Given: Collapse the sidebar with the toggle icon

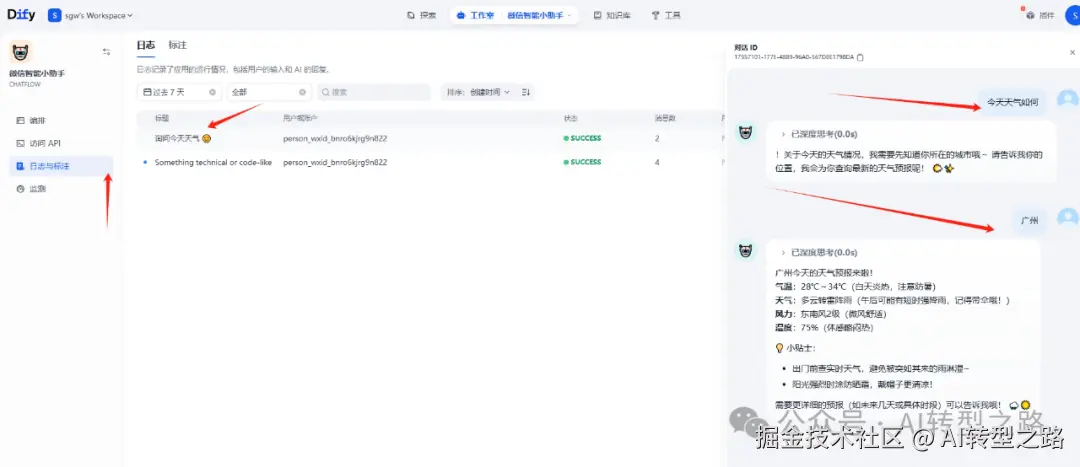Looking at the screenshot, I should click(107, 52).
